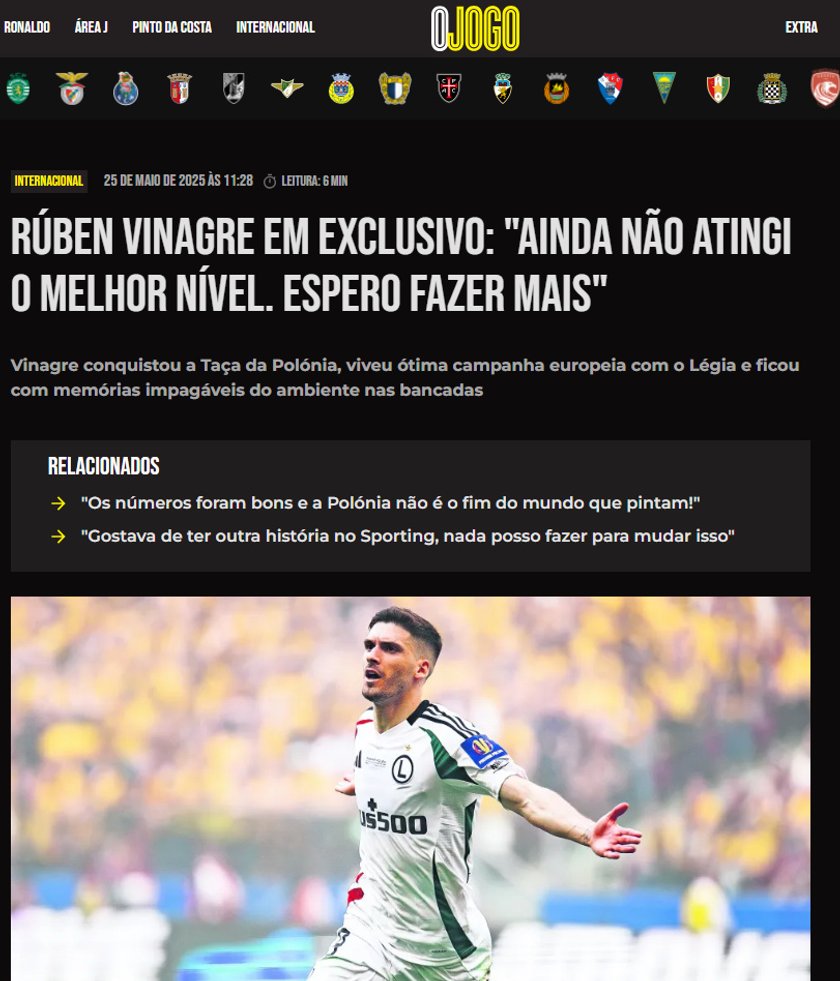This screenshot has height=981, width=840.
Task: Open Pinto da Costa section
Action: tap(172, 27)
